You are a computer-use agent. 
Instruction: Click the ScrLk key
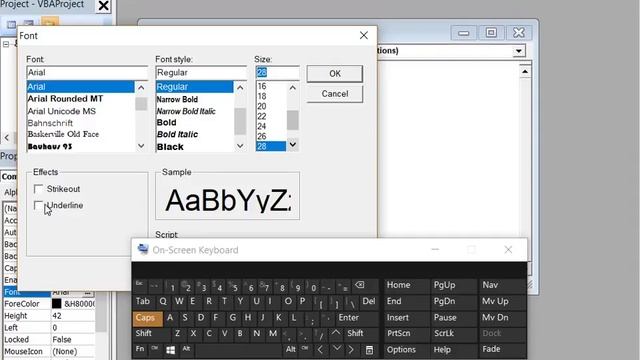click(444, 333)
